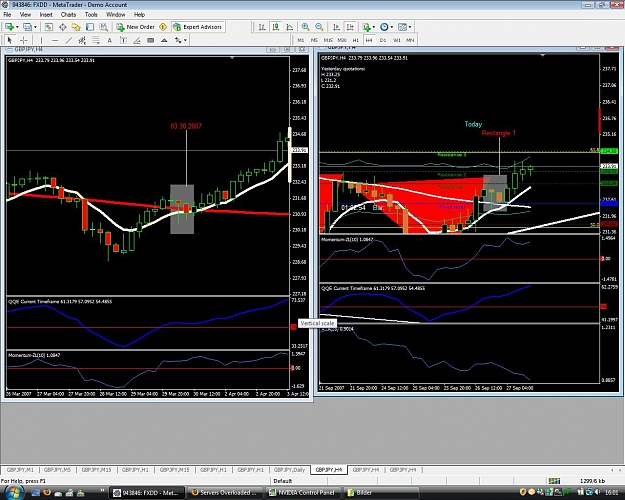Open the View menu
This screenshot has width=625, height=500.
click(x=26, y=14)
